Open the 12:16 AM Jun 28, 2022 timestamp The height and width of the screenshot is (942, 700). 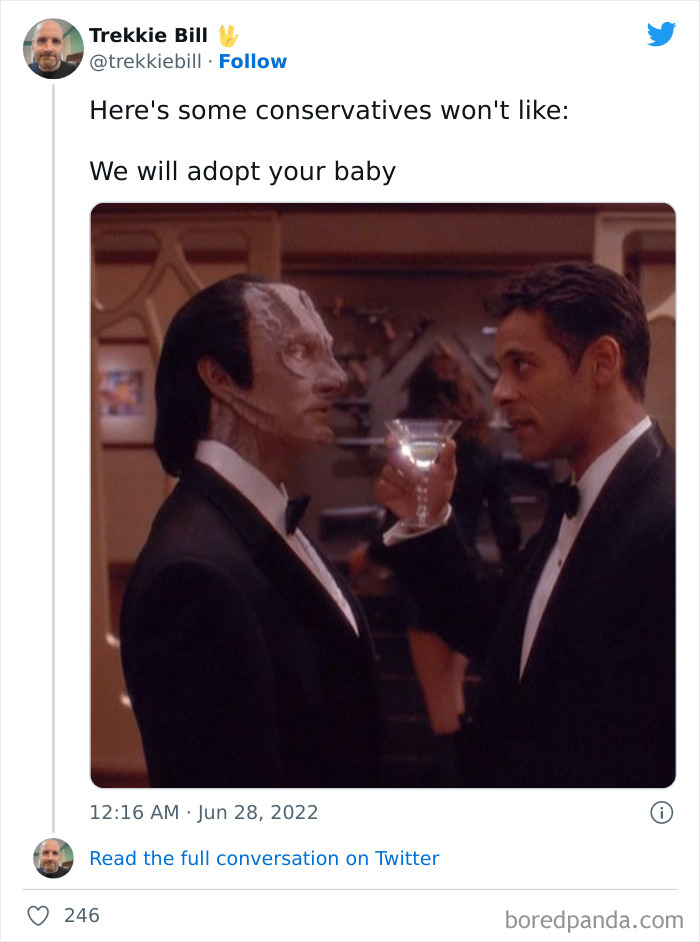[204, 812]
